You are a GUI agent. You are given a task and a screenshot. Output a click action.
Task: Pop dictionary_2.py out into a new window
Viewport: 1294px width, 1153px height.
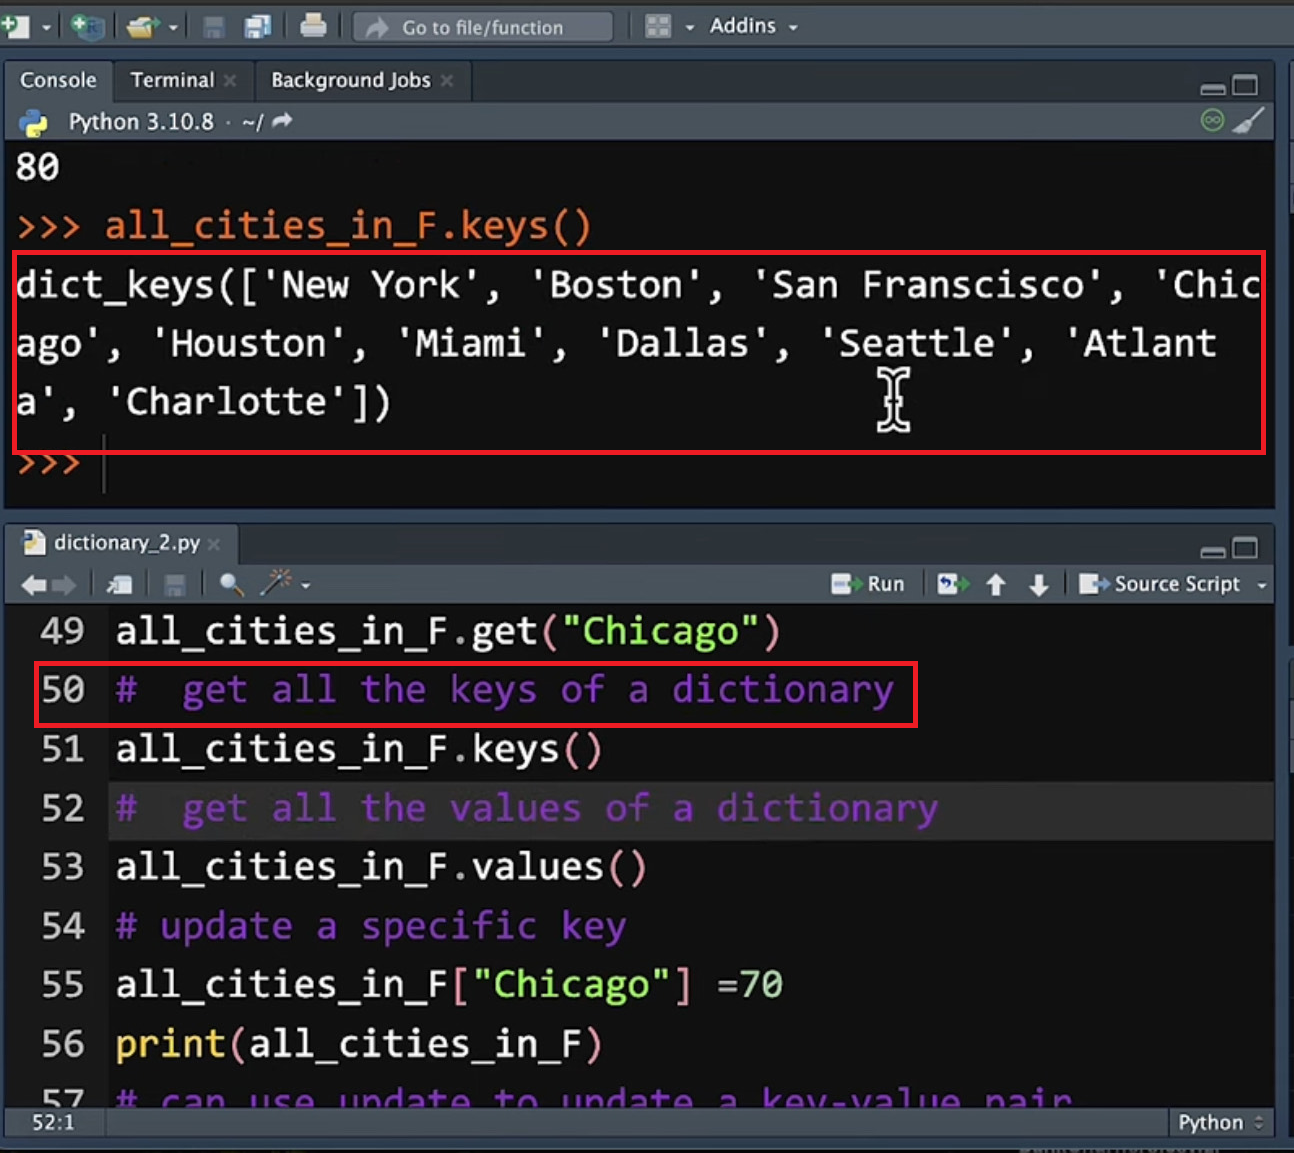tap(119, 585)
